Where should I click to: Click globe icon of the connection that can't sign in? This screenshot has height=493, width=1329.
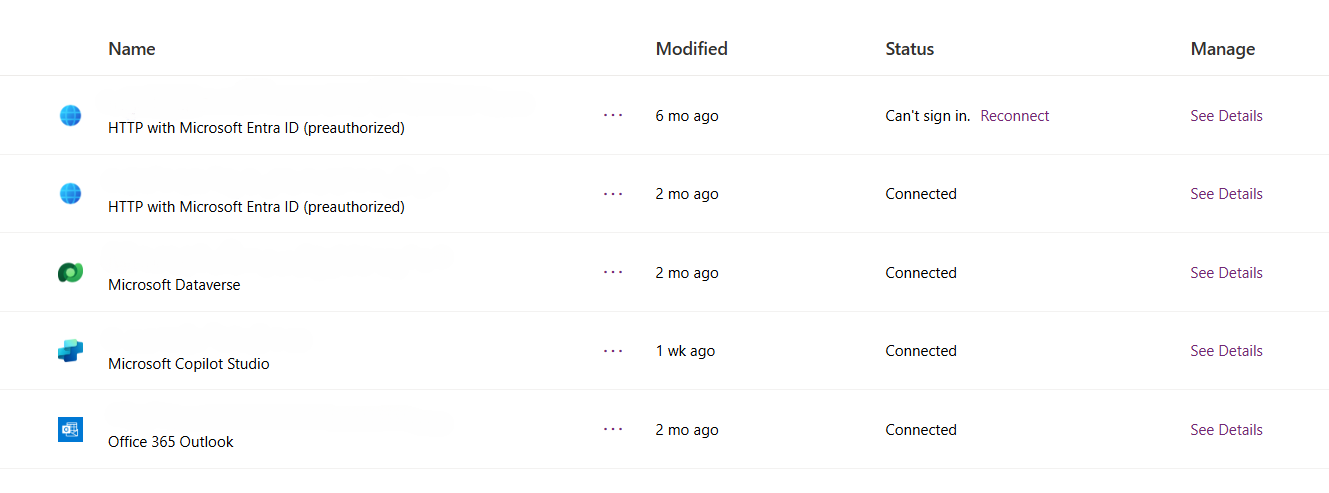point(70,115)
